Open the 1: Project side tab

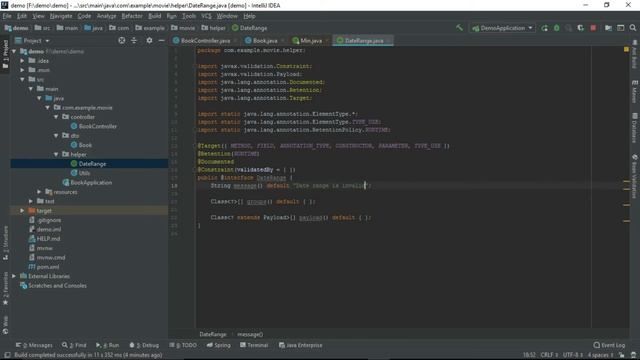5,54
